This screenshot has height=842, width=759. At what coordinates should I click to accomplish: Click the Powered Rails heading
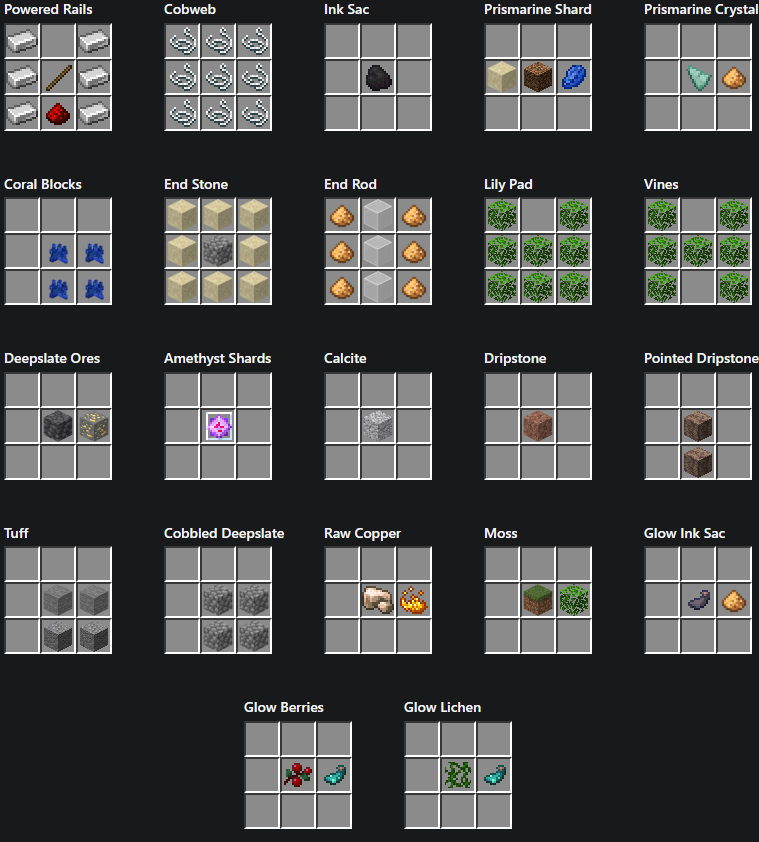click(48, 10)
